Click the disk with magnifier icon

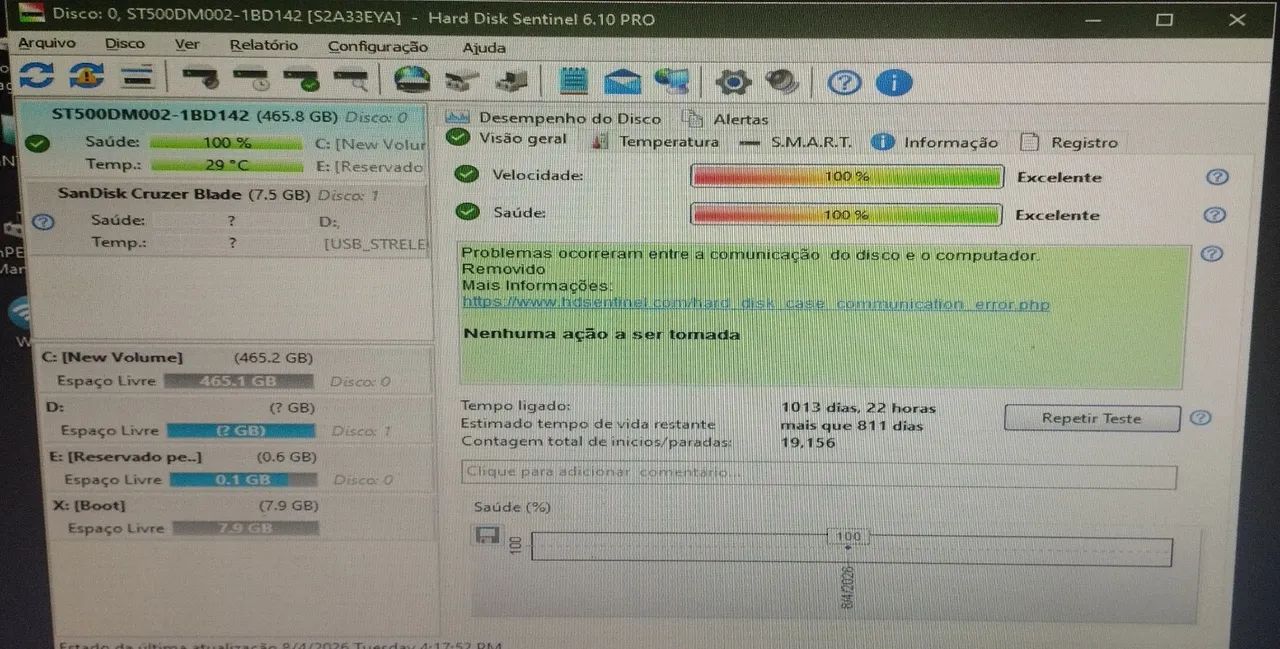[x=351, y=78]
